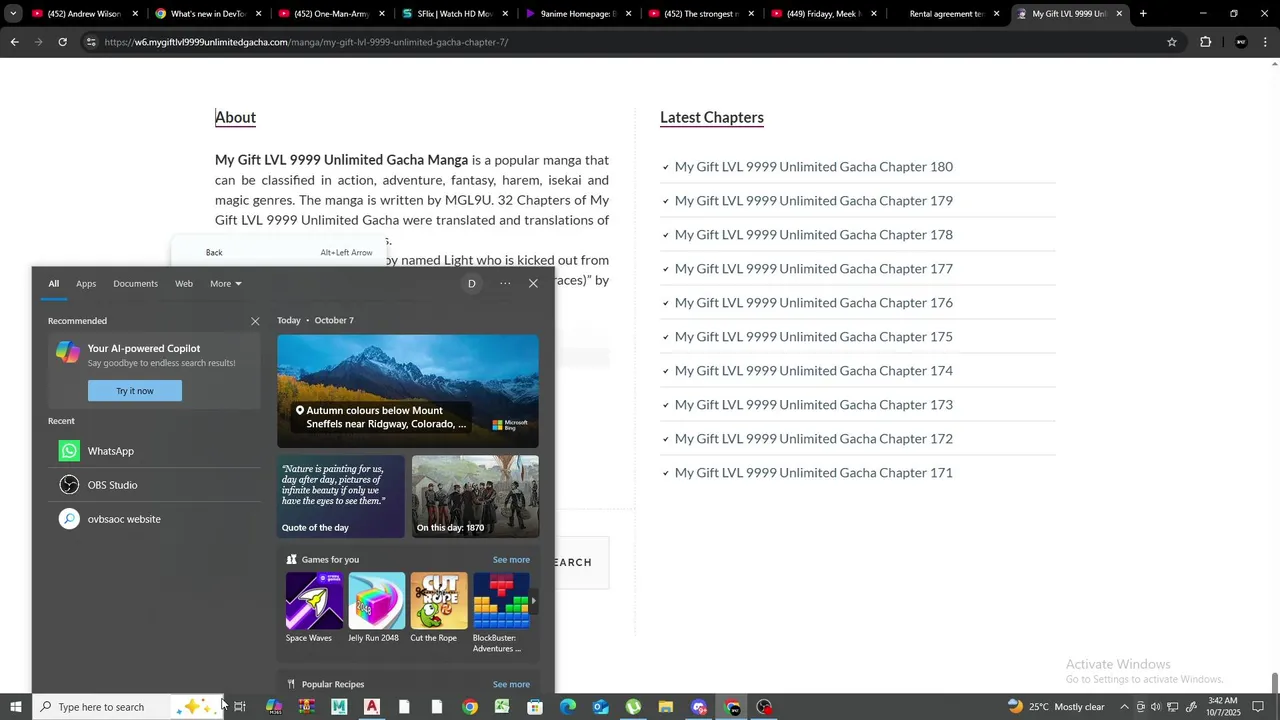Open Microsoft Store from taskbar
The height and width of the screenshot is (720, 1280).
point(535,707)
